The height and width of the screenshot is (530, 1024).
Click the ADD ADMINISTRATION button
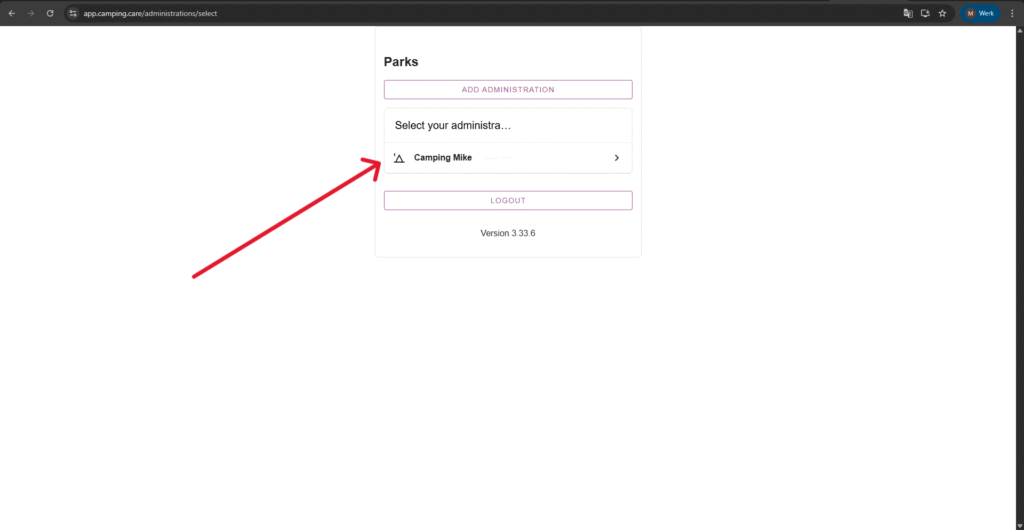coord(508,90)
